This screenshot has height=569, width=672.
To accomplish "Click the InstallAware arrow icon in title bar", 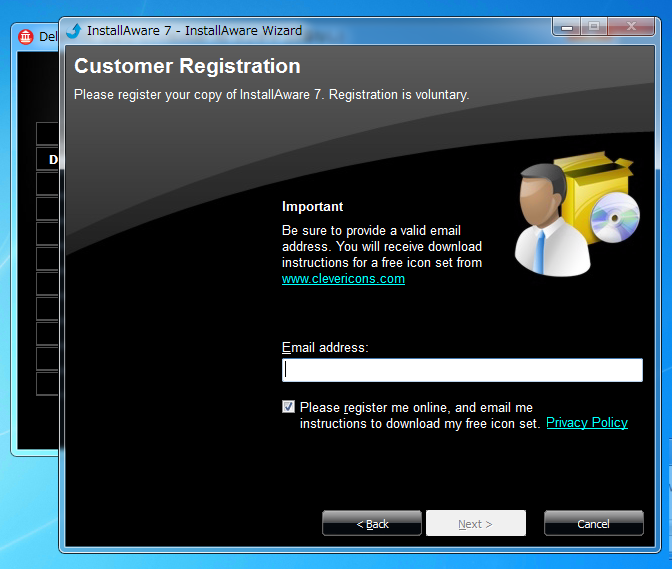I will pyautogui.click(x=74, y=31).
